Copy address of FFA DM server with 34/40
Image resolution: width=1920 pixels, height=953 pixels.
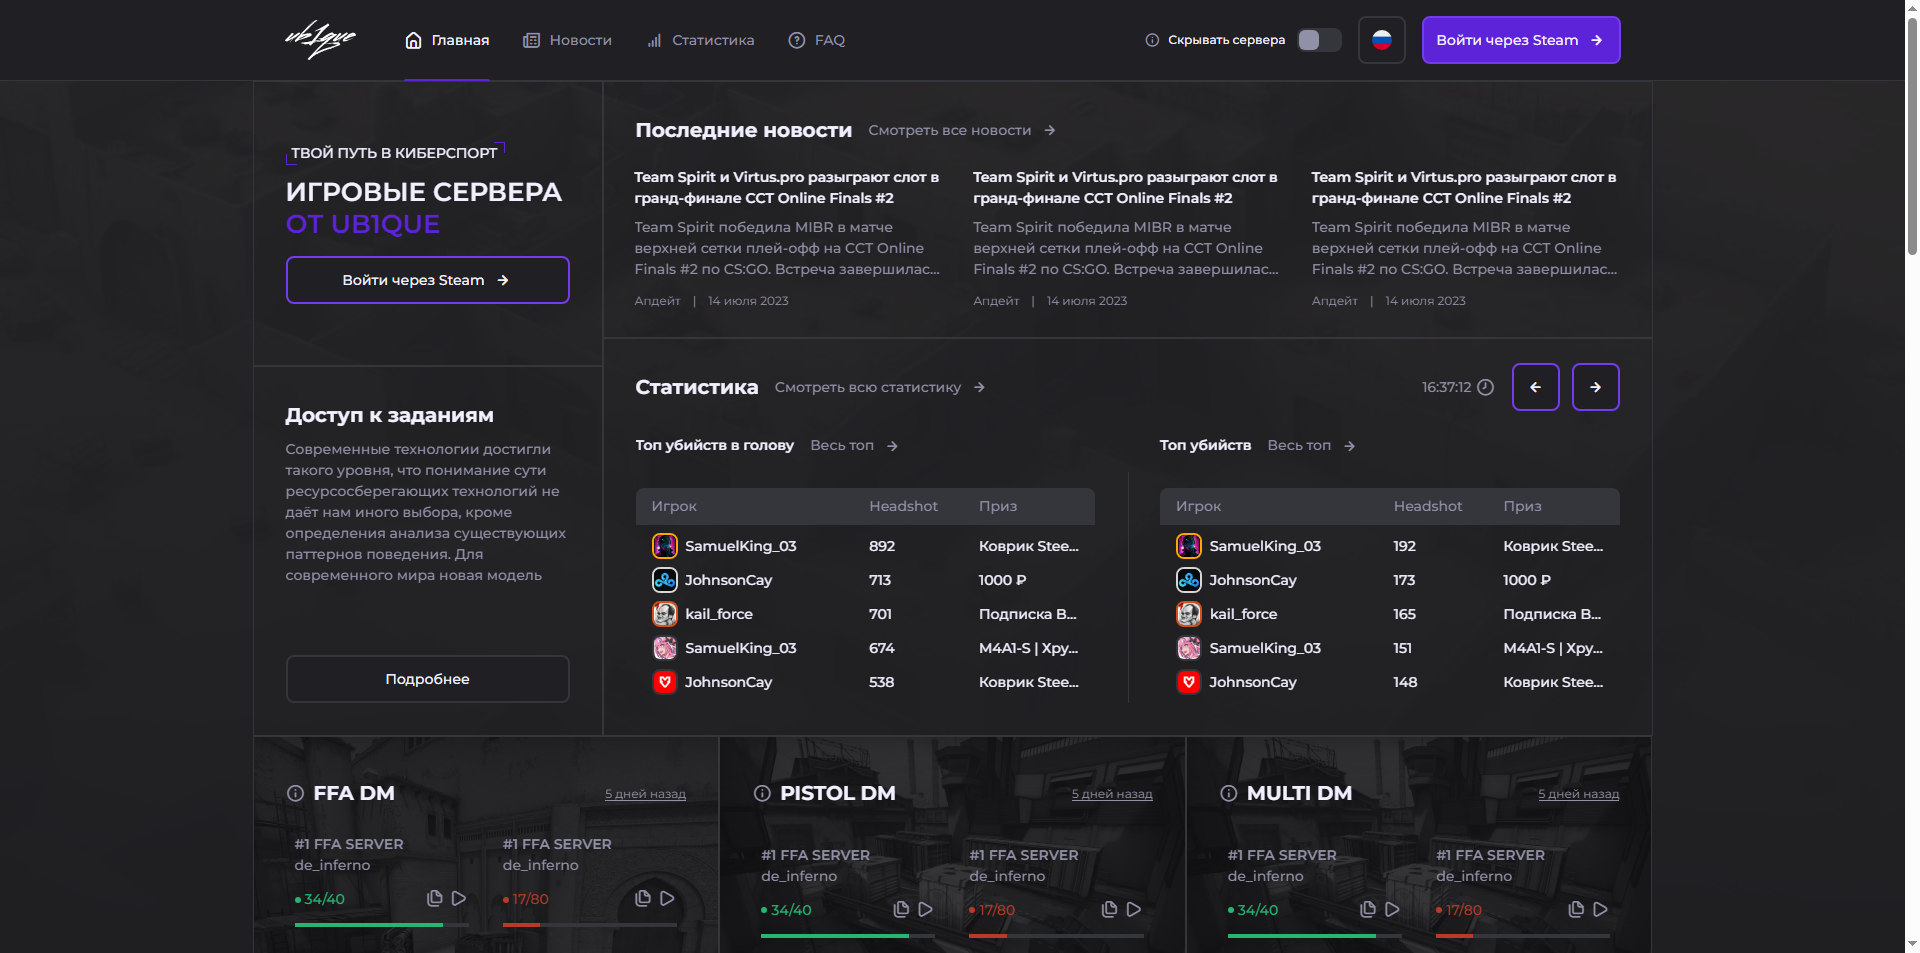click(435, 898)
